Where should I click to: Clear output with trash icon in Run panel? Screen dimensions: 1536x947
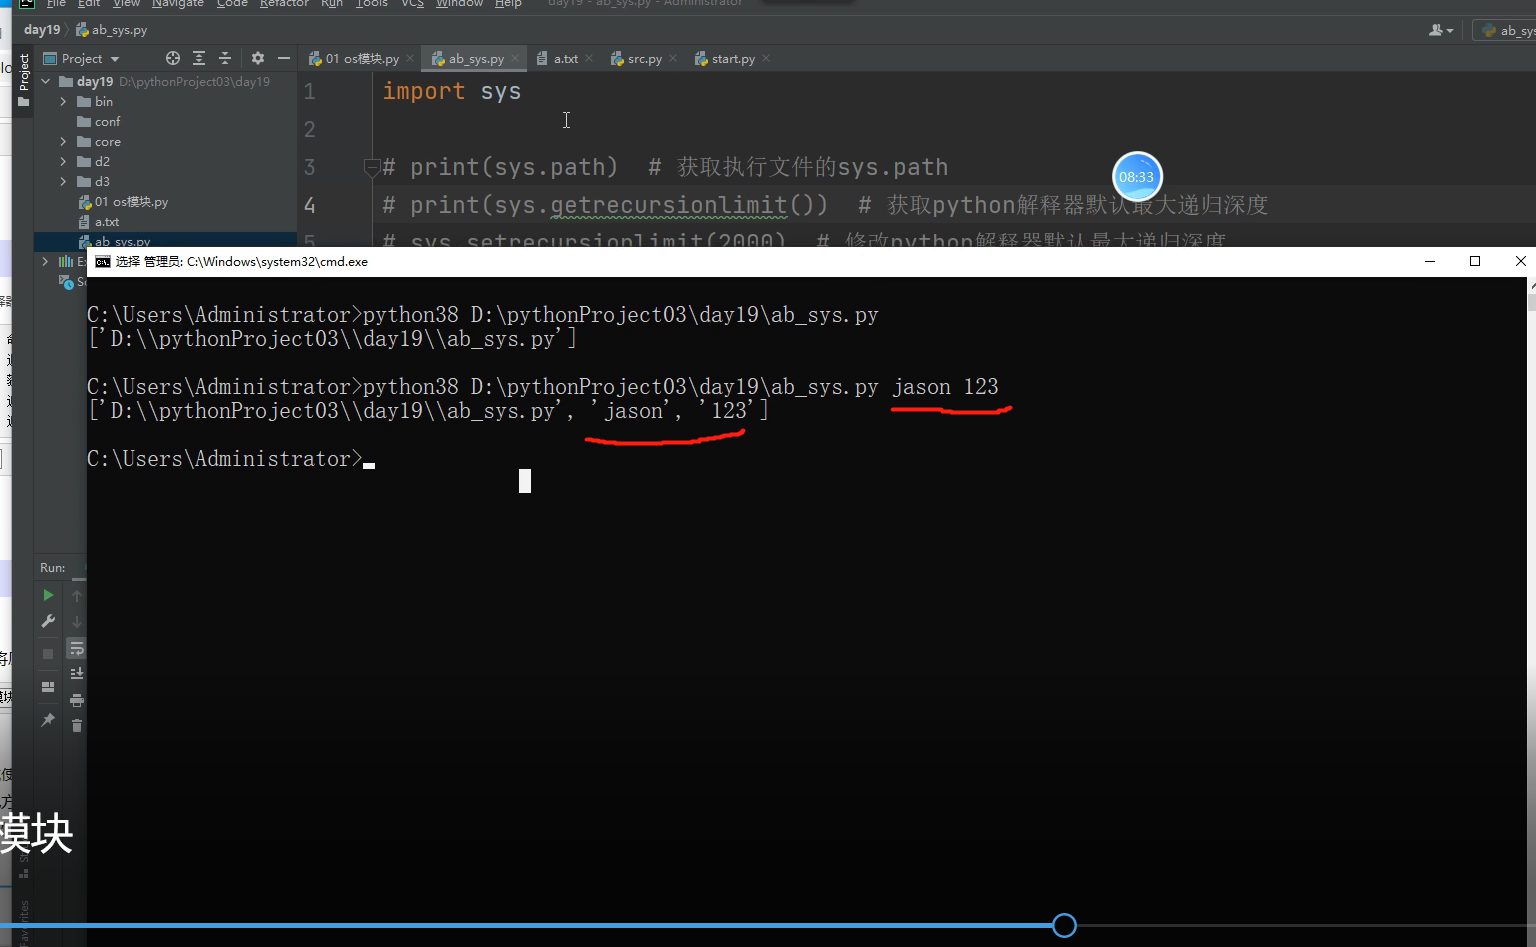point(77,726)
